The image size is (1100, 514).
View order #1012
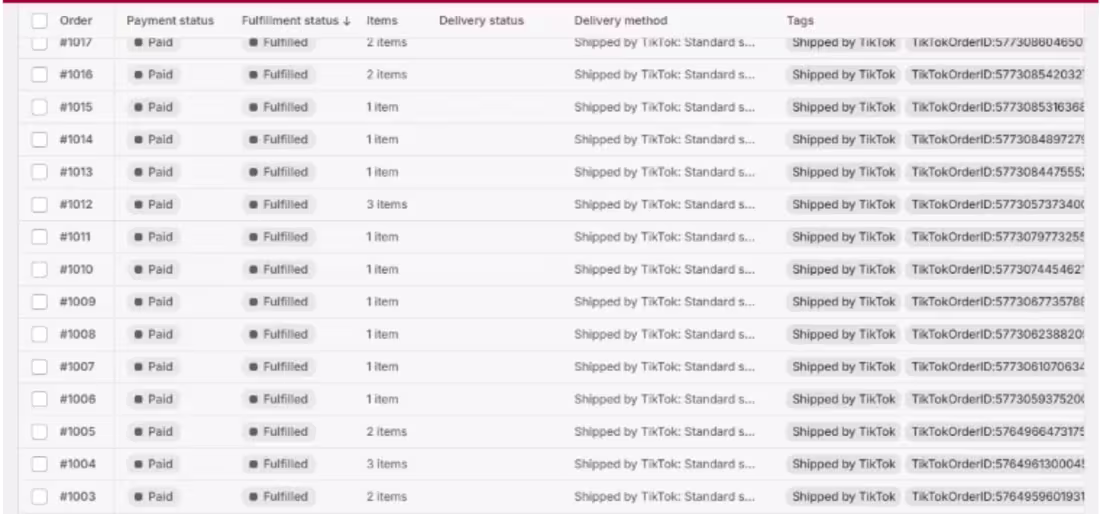coord(76,205)
